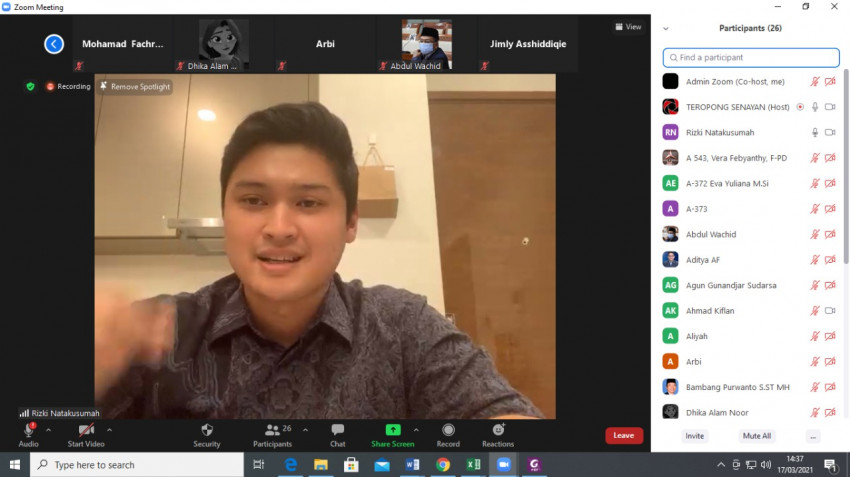Screen dimensions: 850x477
Task: Focus the Find a participant search box
Action: 751,57
